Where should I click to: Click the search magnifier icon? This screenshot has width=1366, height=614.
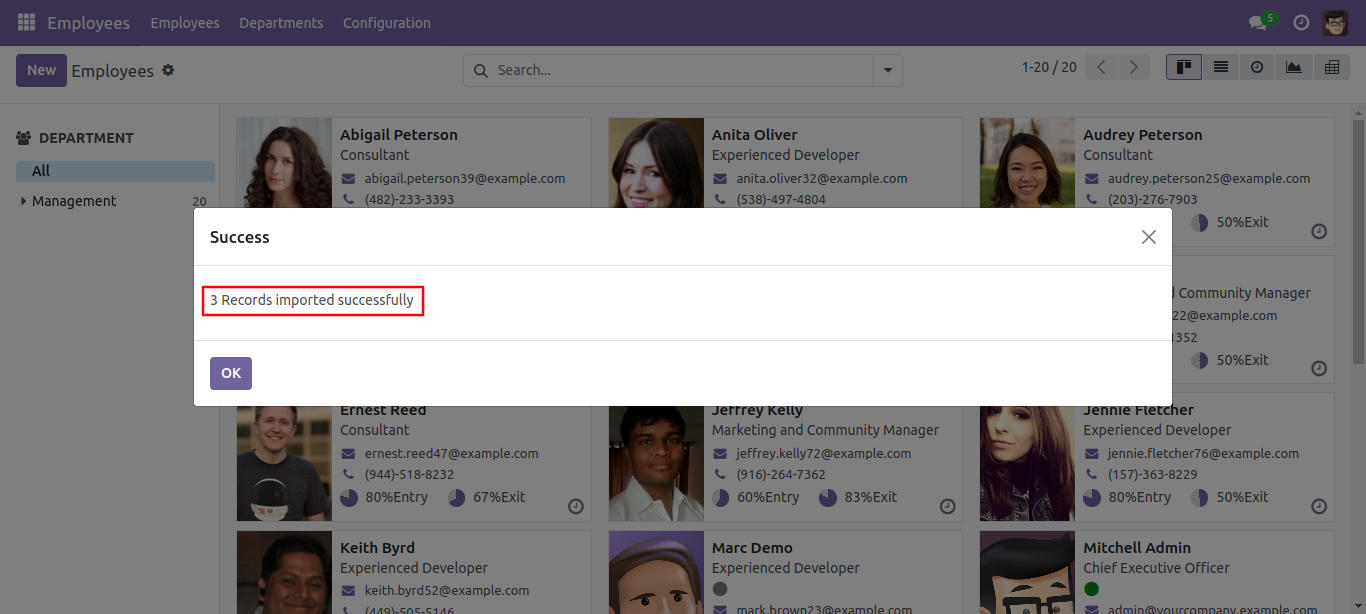481,70
